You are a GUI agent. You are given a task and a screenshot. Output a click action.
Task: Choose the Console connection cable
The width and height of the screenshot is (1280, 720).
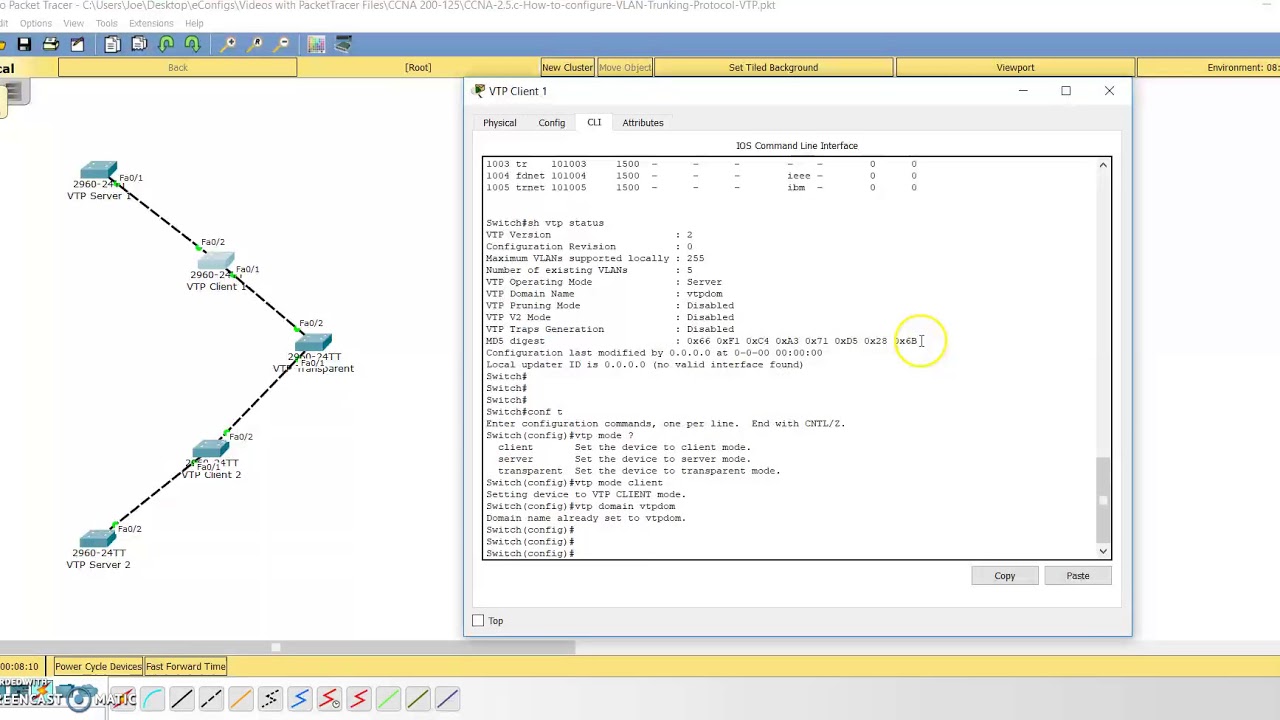coord(152,698)
